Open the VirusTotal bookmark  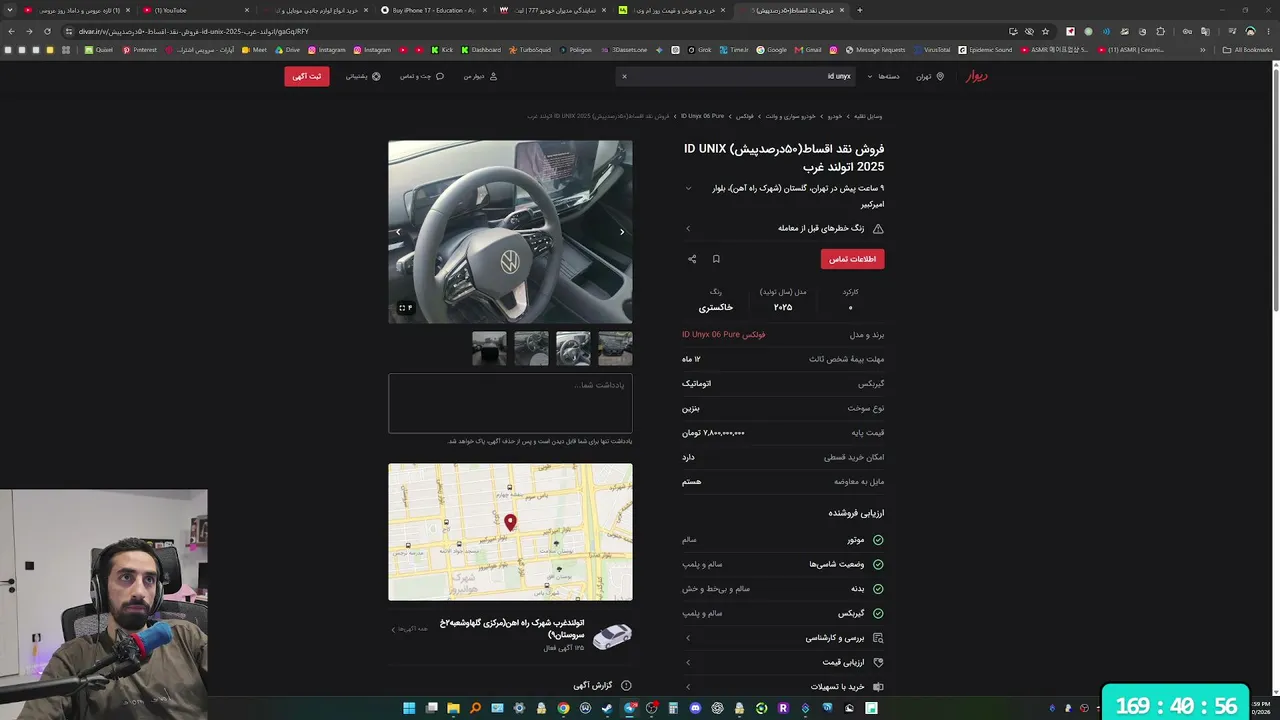click(x=932, y=50)
